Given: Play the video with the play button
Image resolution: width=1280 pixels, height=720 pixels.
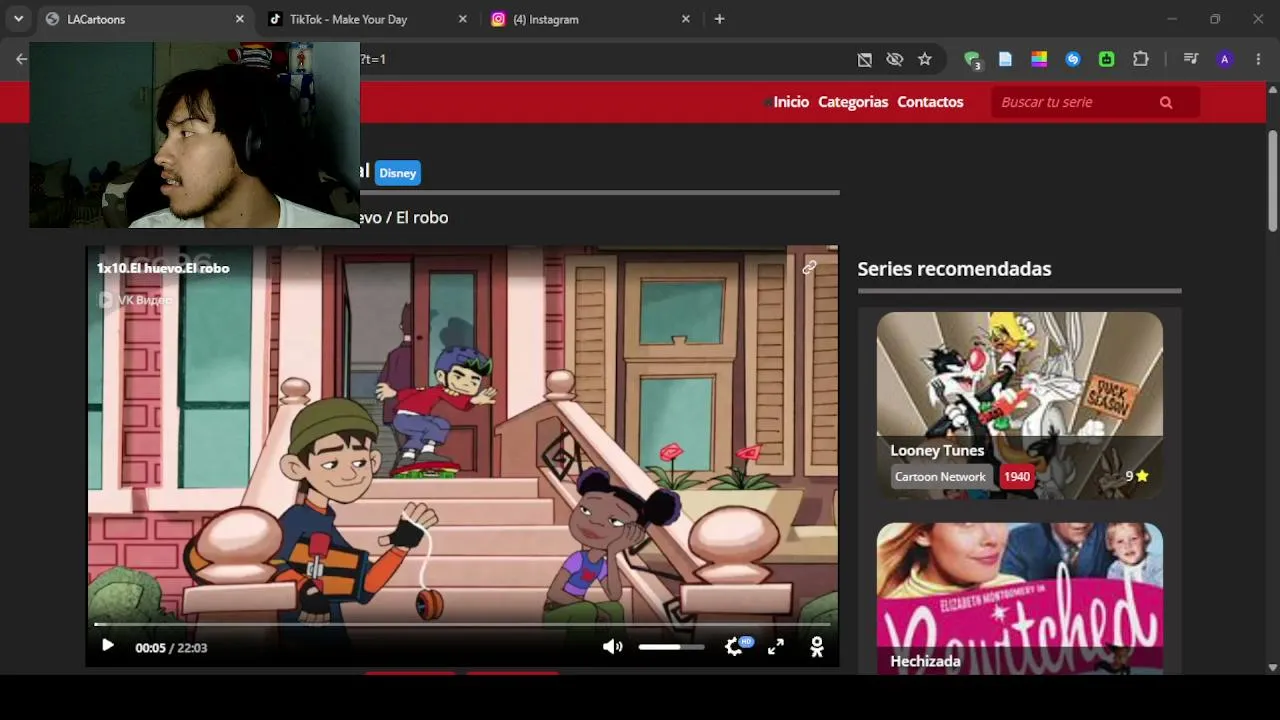Looking at the screenshot, I should pyautogui.click(x=108, y=646).
